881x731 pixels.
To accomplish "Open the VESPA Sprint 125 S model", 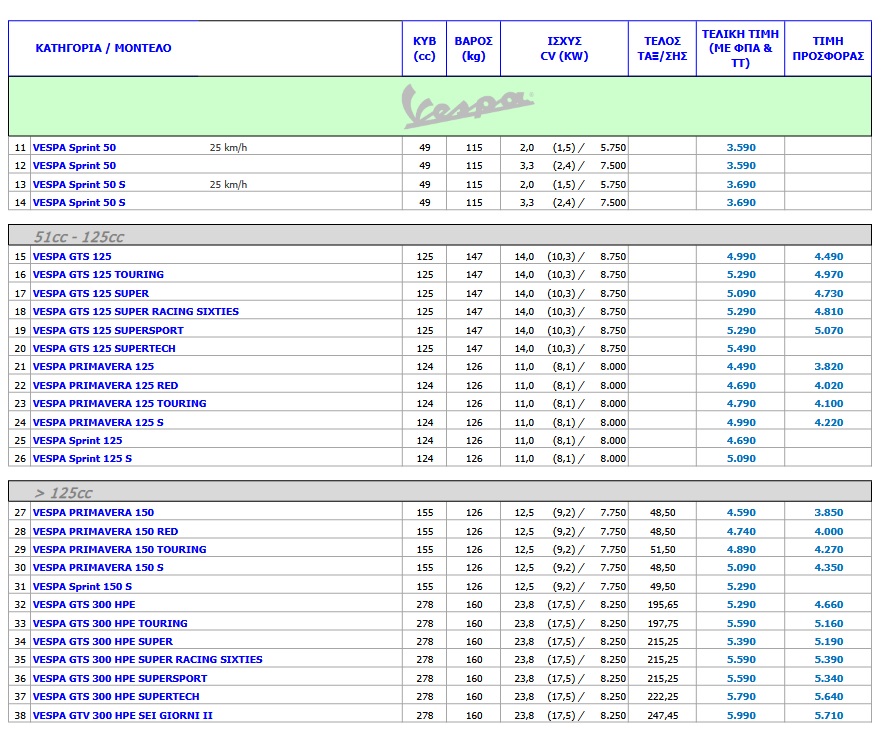I will (x=83, y=458).
